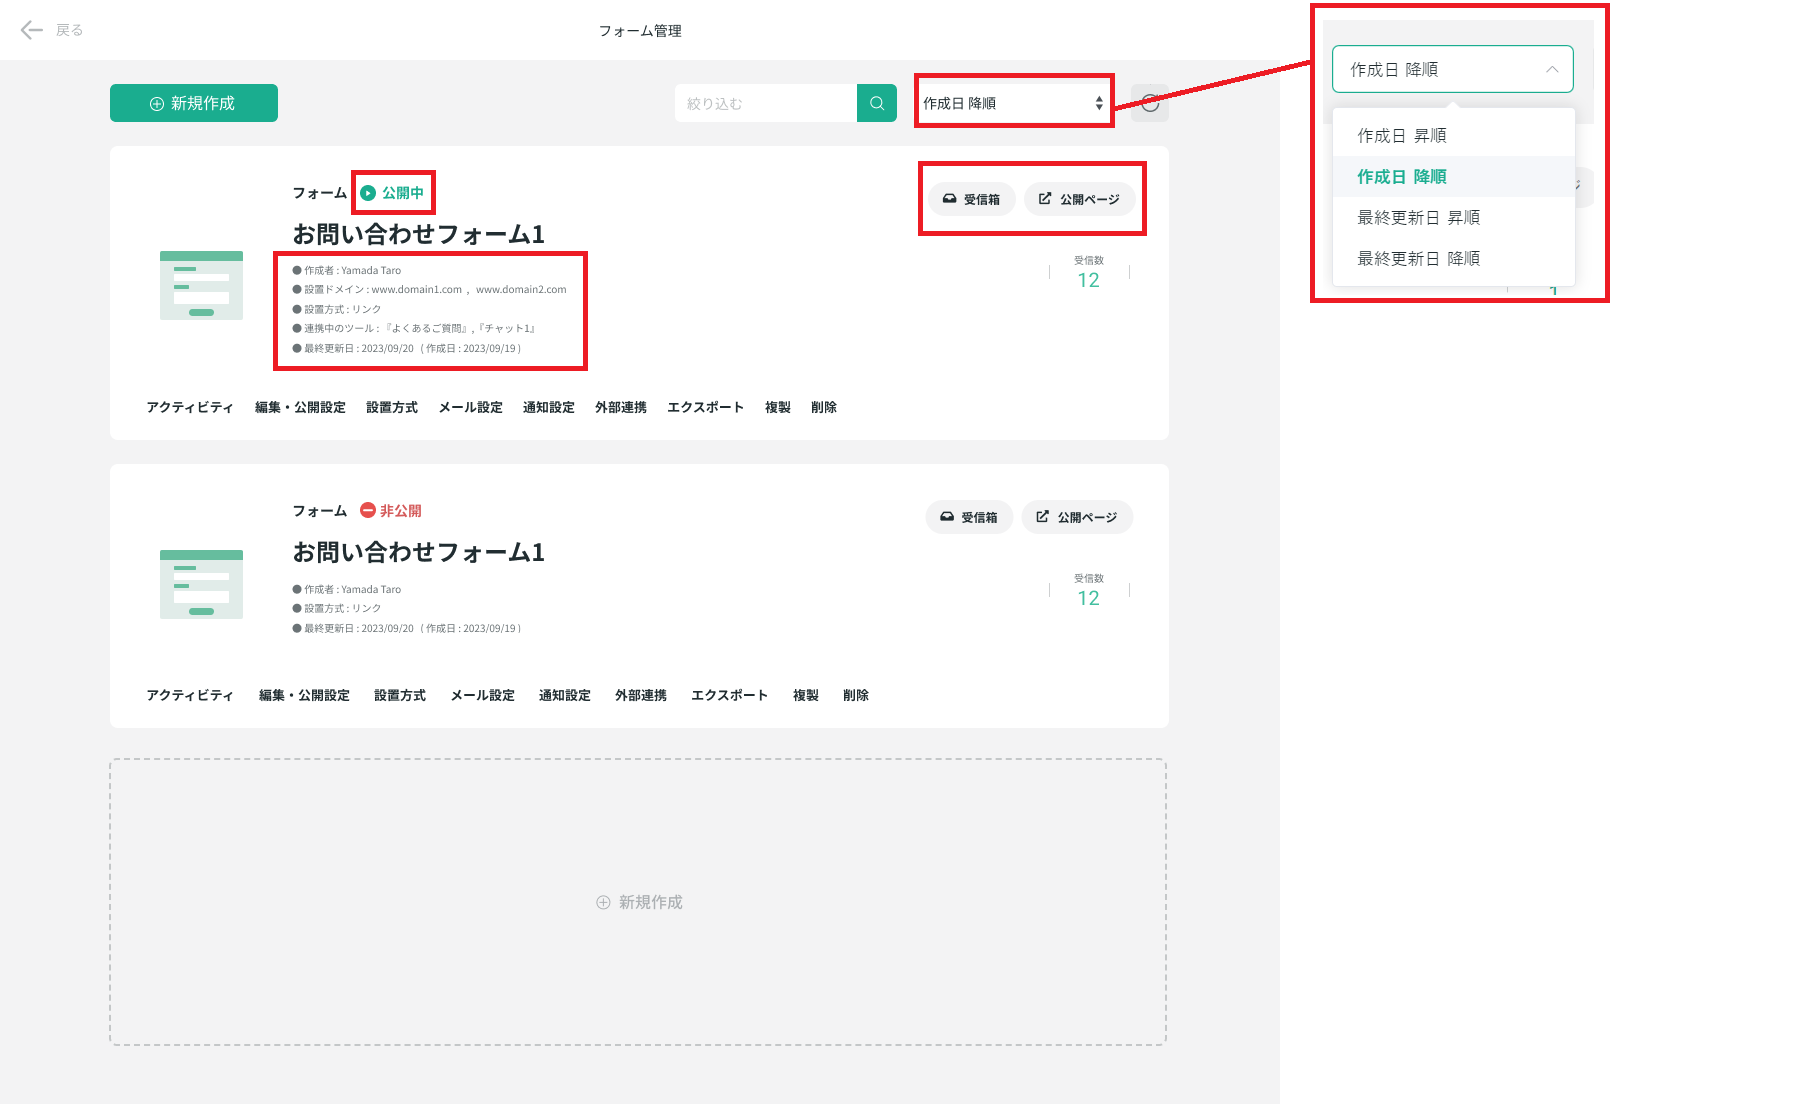The width and height of the screenshot is (1801, 1104).
Task: Click the 新規作成 create button
Action: click(193, 102)
